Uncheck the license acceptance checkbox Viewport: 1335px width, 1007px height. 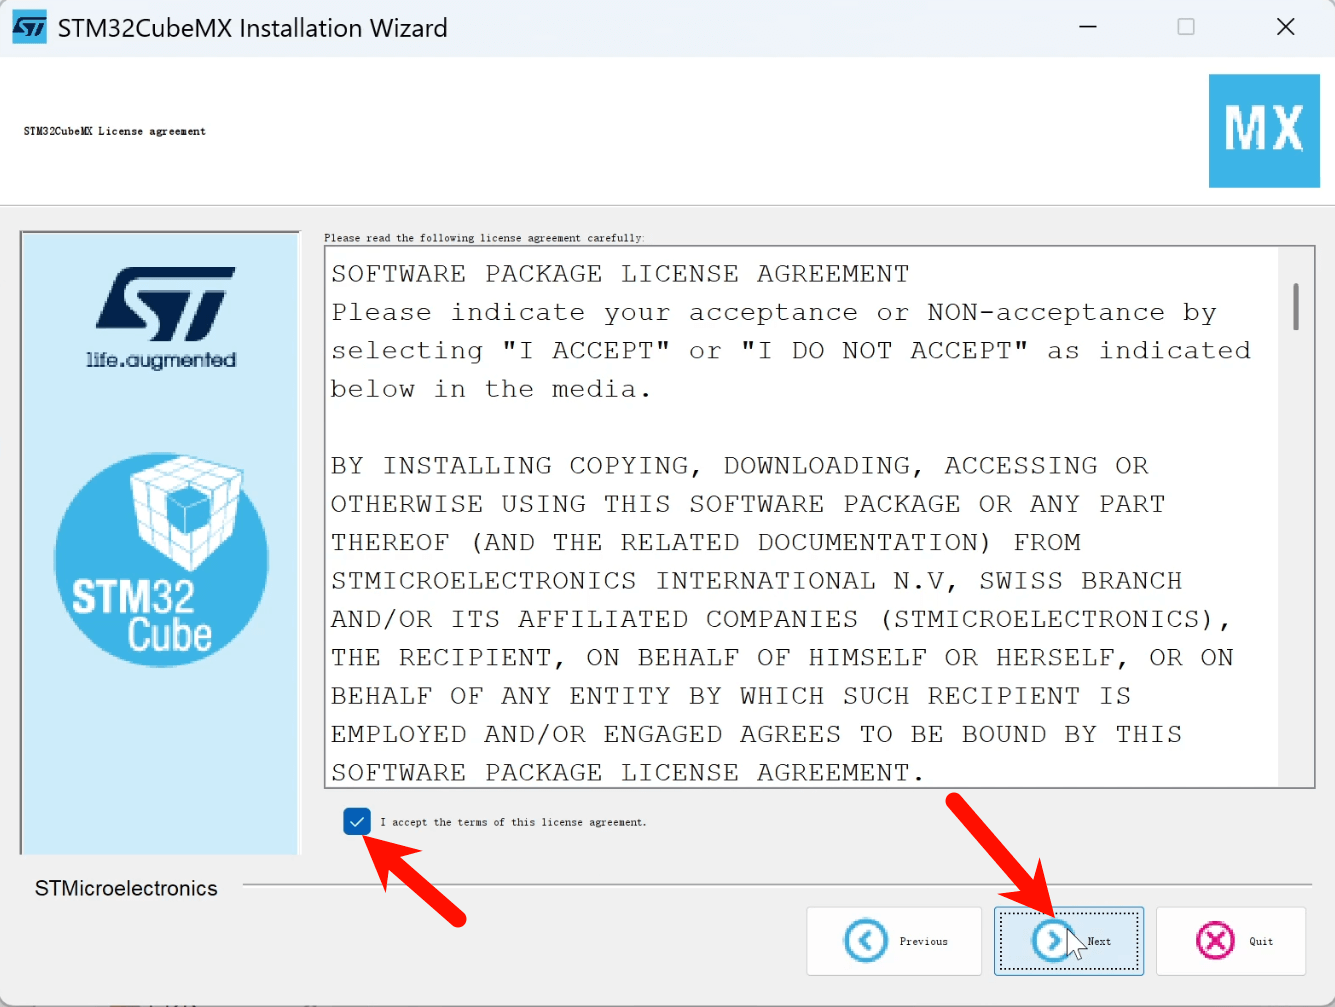coord(357,822)
